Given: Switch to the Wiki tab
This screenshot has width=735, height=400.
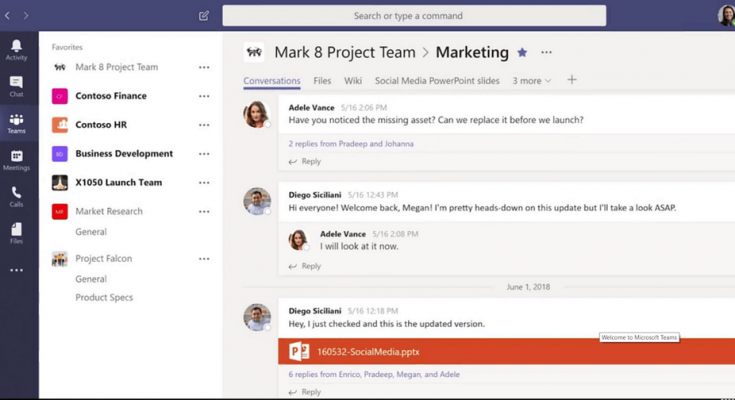Looking at the screenshot, I should [x=353, y=81].
